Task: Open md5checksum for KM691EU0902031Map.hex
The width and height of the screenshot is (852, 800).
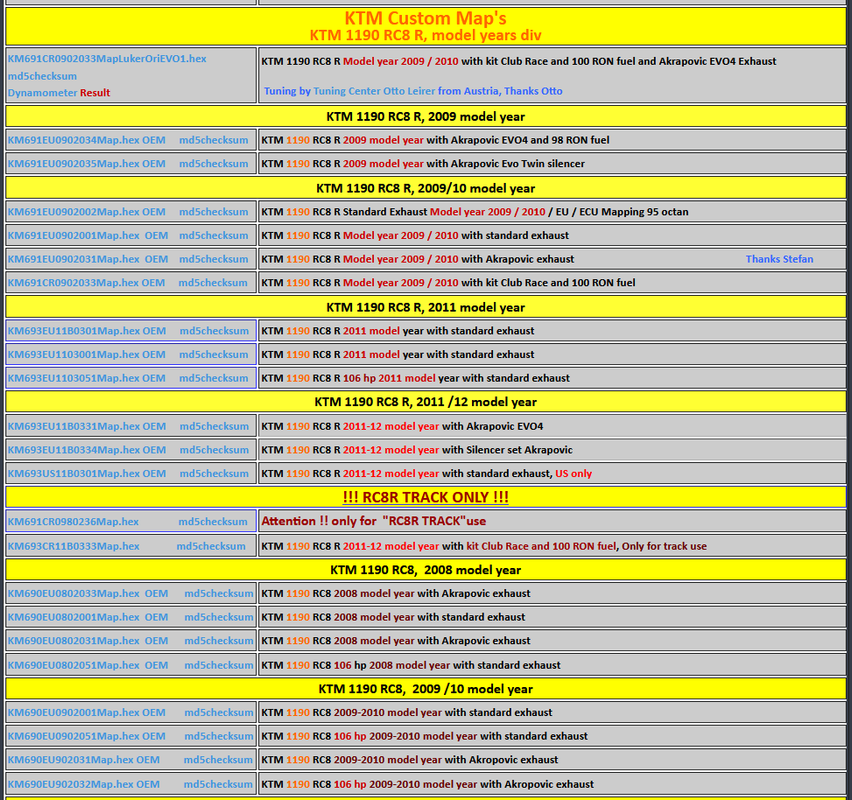Action: pyautogui.click(x=214, y=259)
